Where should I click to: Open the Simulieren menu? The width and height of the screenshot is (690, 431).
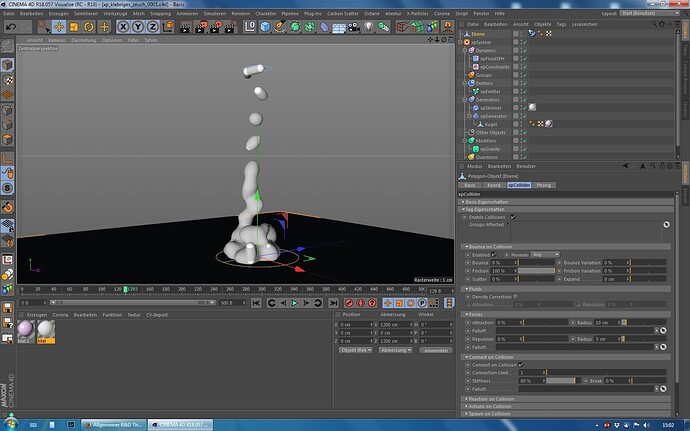click(214, 14)
